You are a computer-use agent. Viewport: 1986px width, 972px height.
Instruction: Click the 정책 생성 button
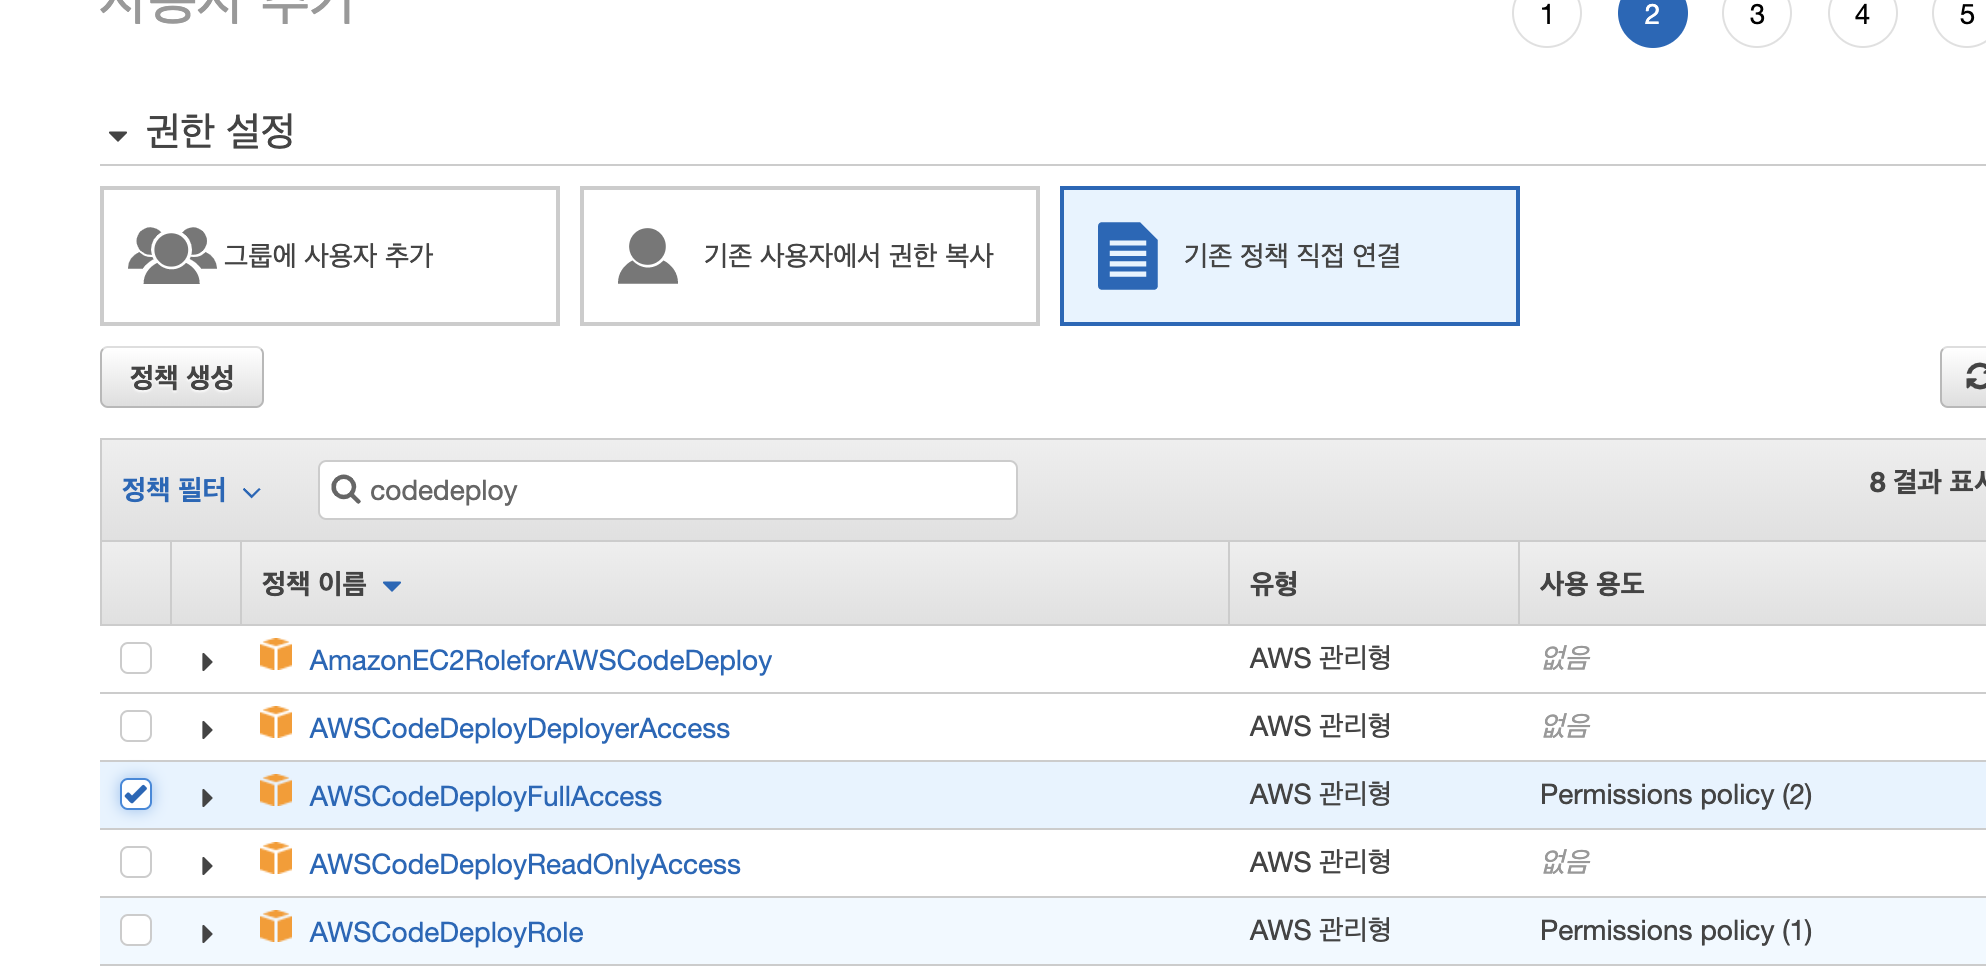point(182,377)
